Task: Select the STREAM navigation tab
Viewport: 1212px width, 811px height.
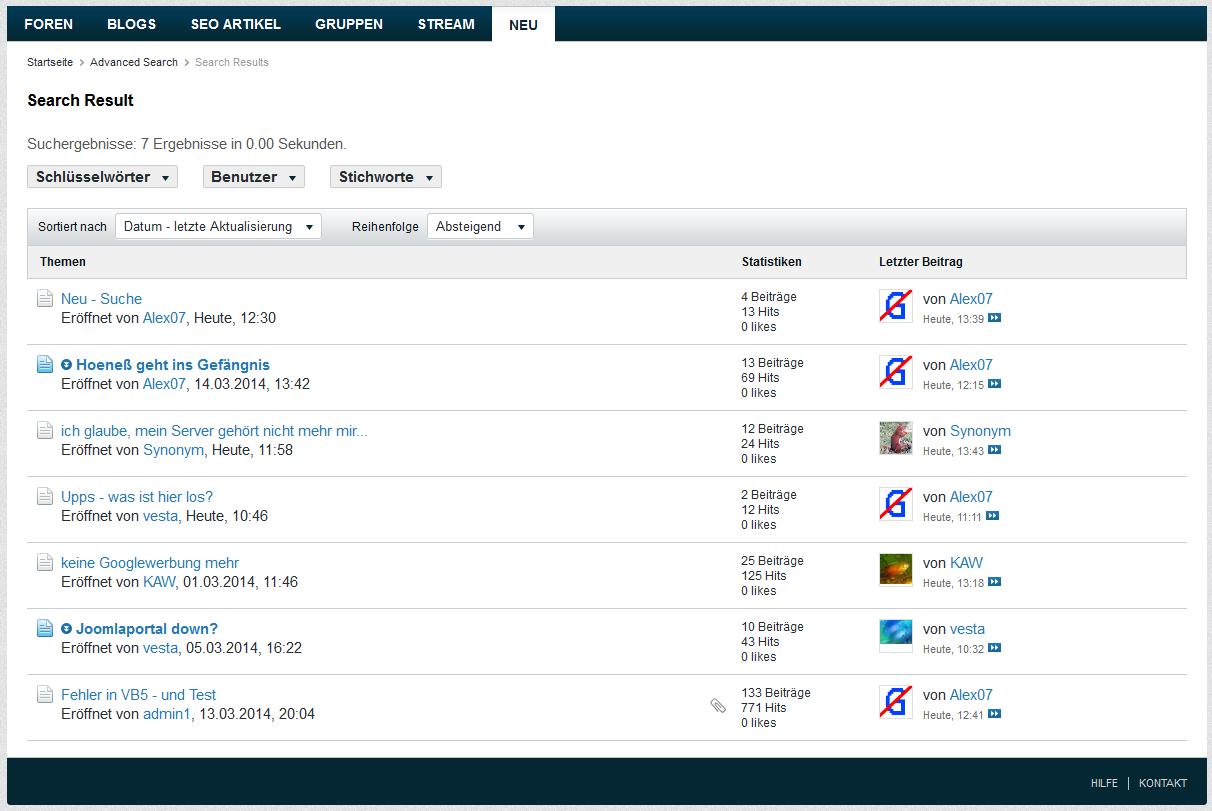Action: pyautogui.click(x=446, y=24)
